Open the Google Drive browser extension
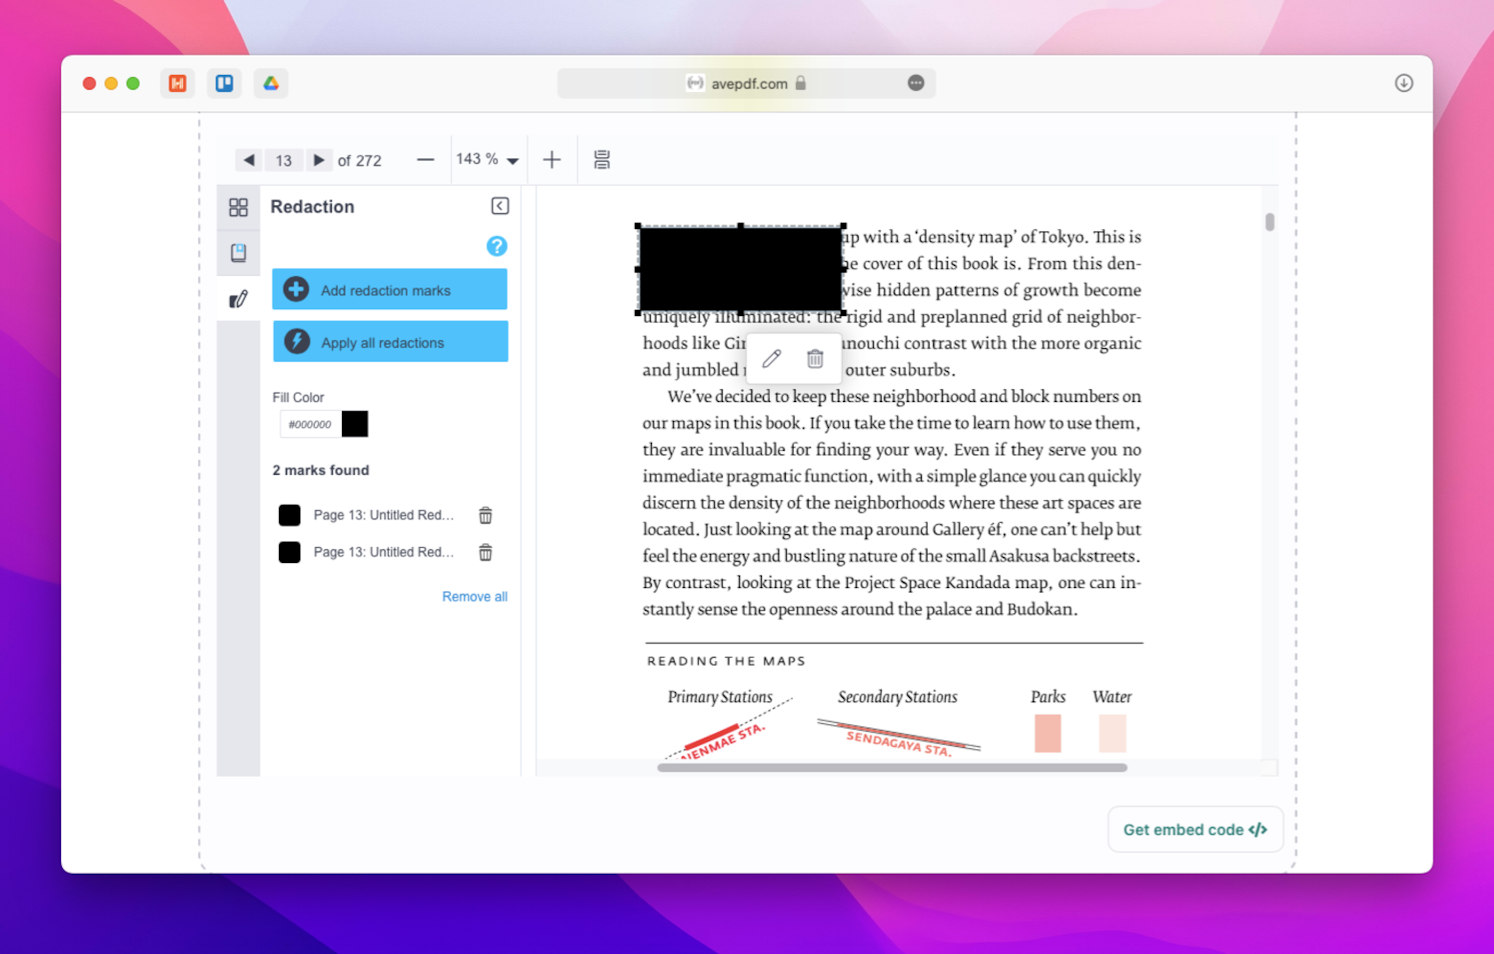This screenshot has height=954, width=1494. (271, 83)
